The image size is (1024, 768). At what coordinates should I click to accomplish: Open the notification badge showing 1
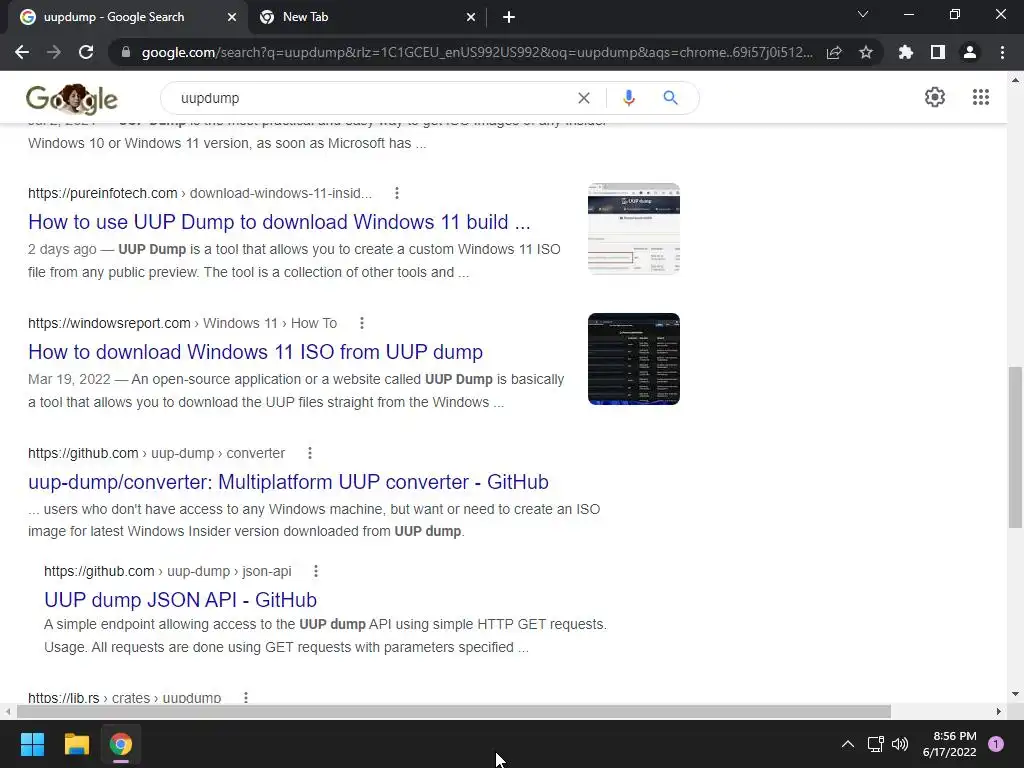click(x=996, y=744)
